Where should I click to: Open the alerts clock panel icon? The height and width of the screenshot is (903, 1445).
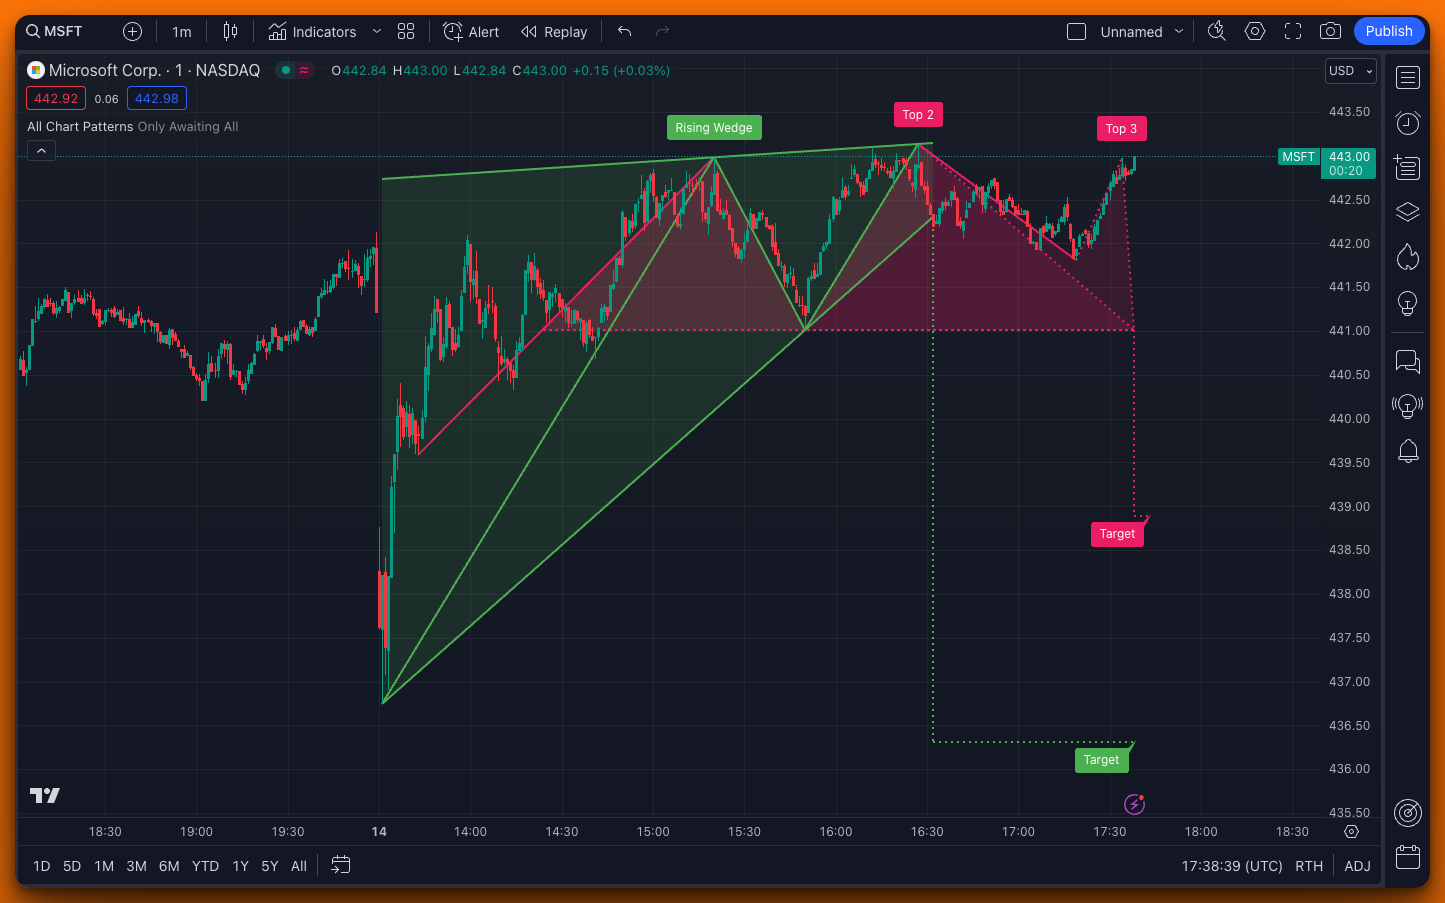(x=1408, y=122)
